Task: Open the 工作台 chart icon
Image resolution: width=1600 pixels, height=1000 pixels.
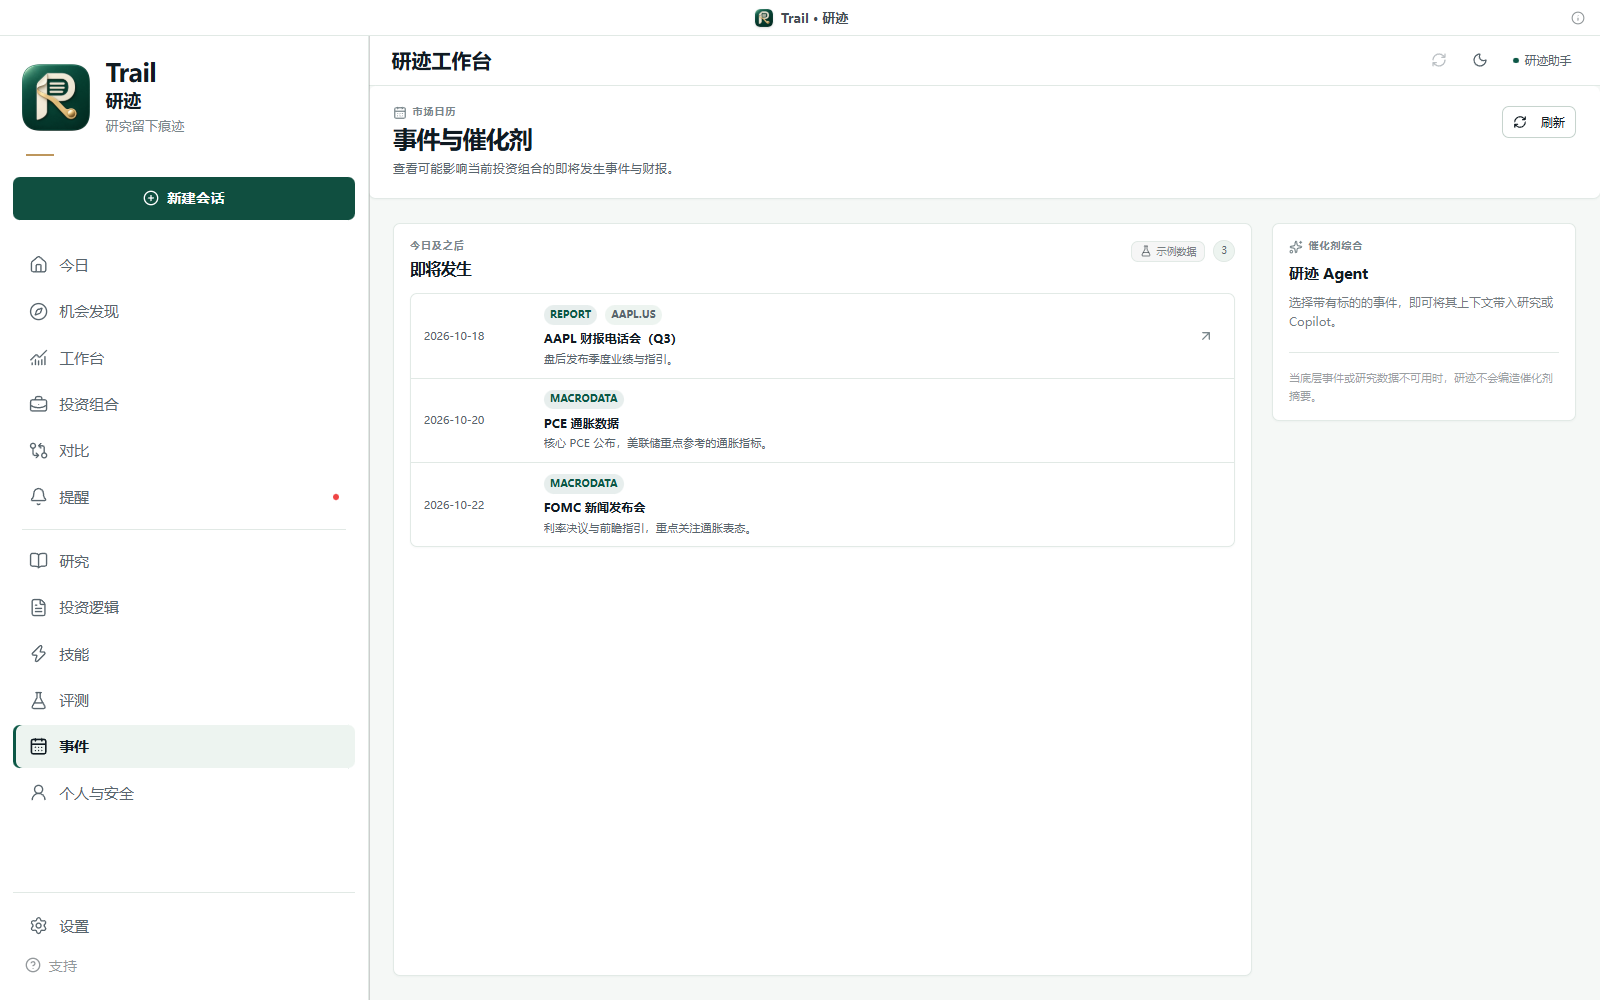Action: click(38, 358)
